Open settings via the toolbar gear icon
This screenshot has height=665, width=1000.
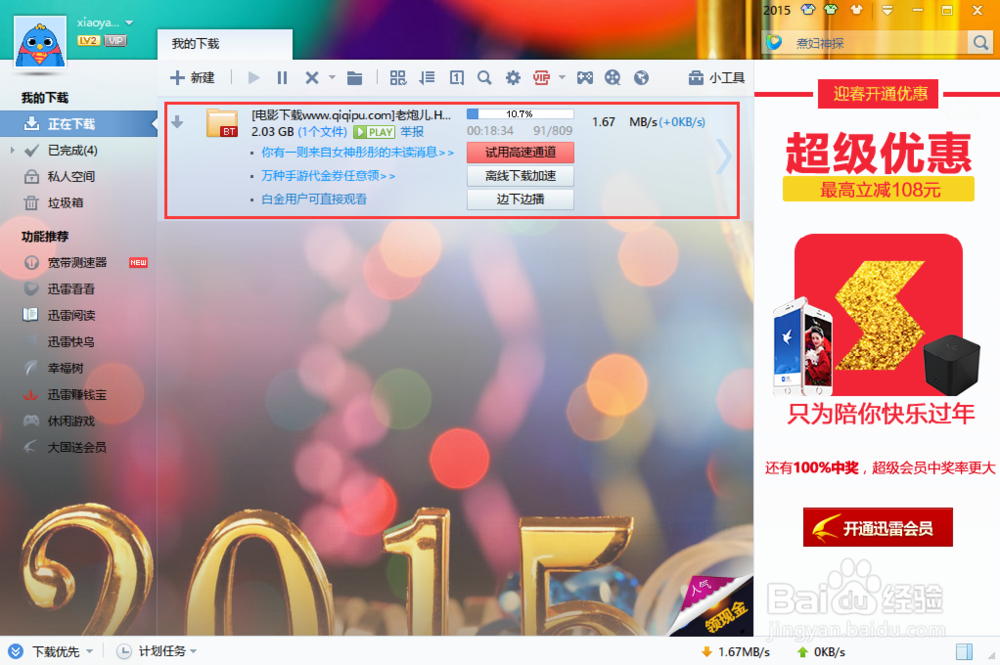coord(513,78)
